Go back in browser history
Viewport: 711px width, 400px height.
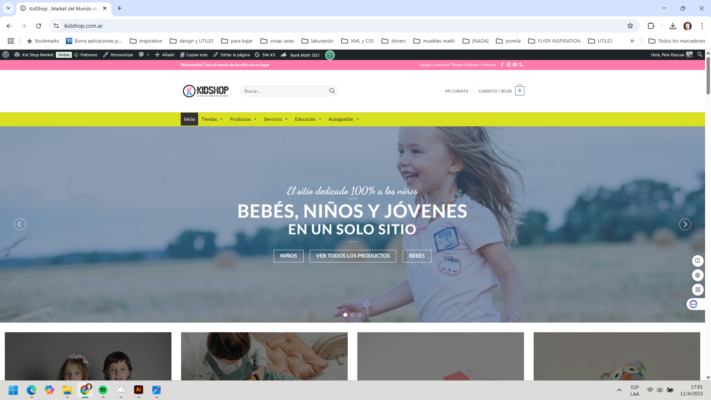pyautogui.click(x=9, y=26)
